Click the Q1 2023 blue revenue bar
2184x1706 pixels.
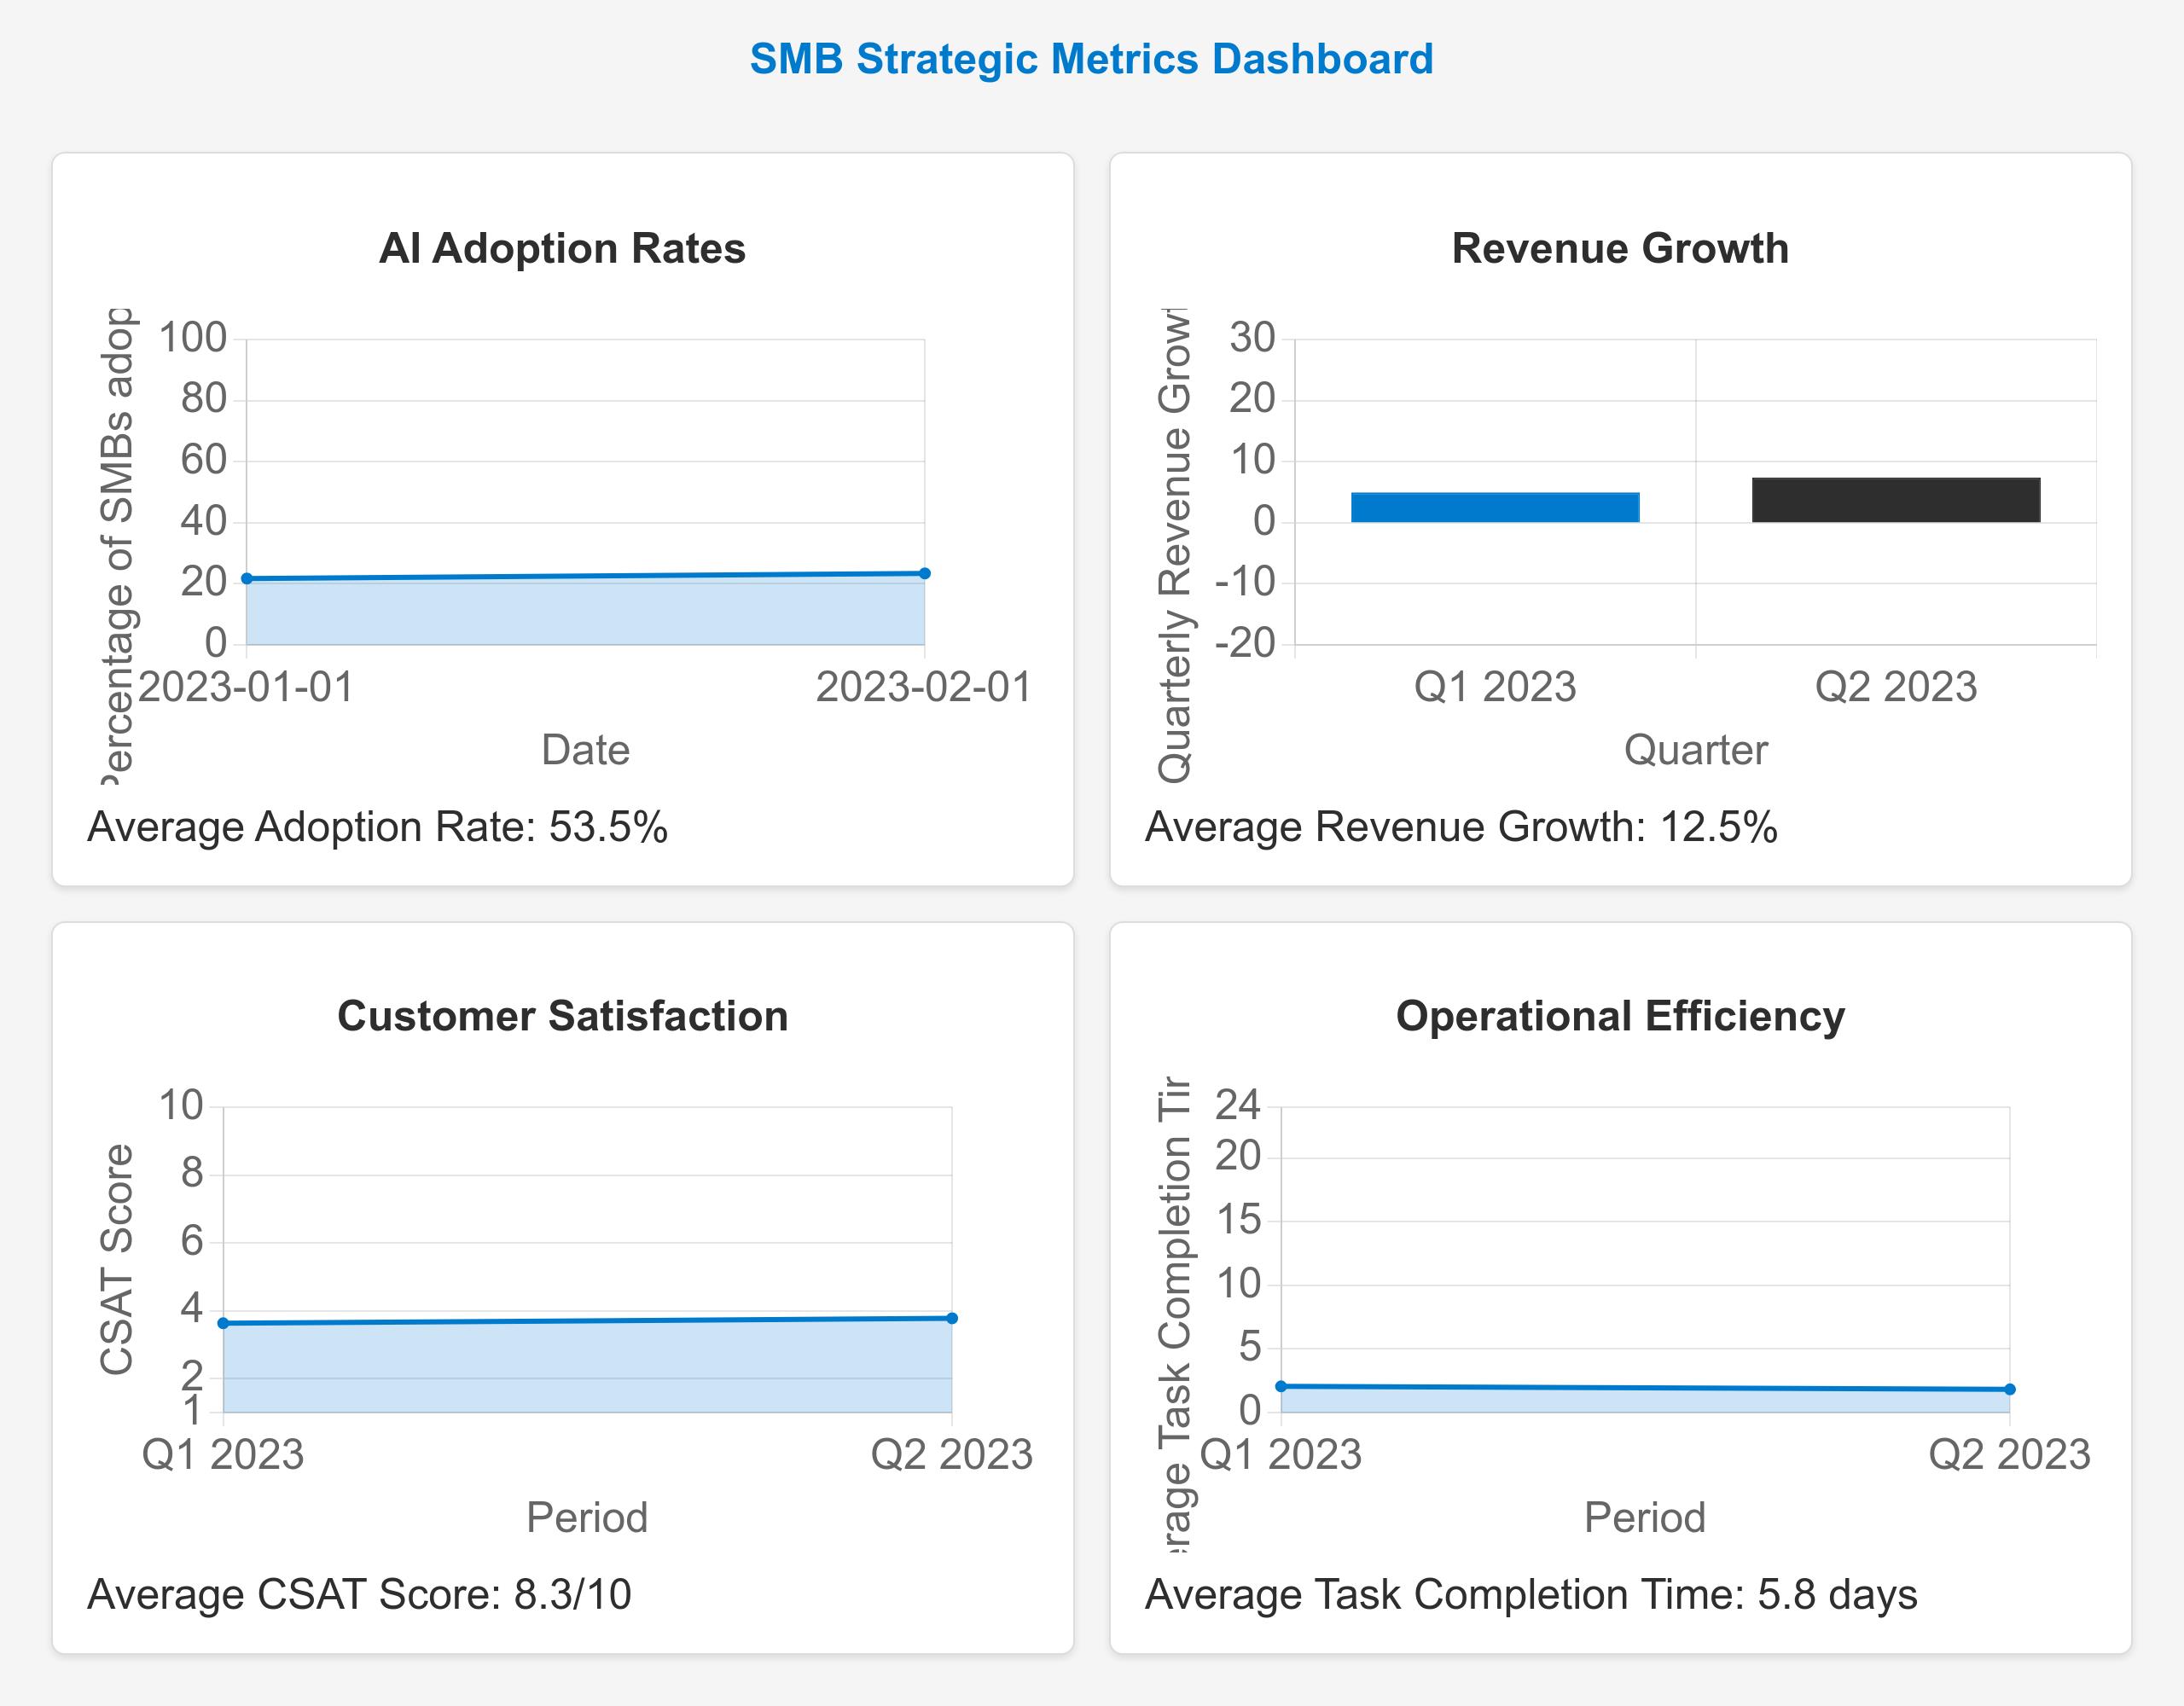click(1495, 507)
